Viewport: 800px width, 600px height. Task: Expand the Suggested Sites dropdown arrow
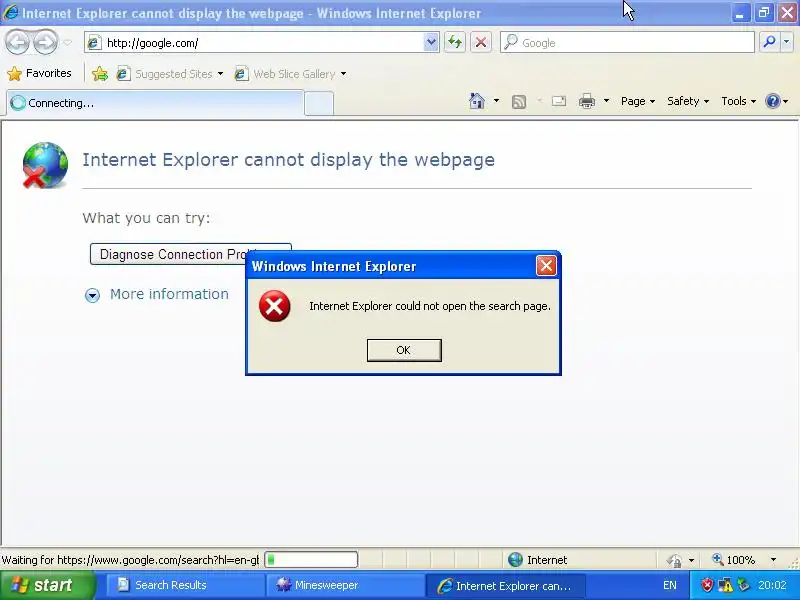[x=220, y=74]
